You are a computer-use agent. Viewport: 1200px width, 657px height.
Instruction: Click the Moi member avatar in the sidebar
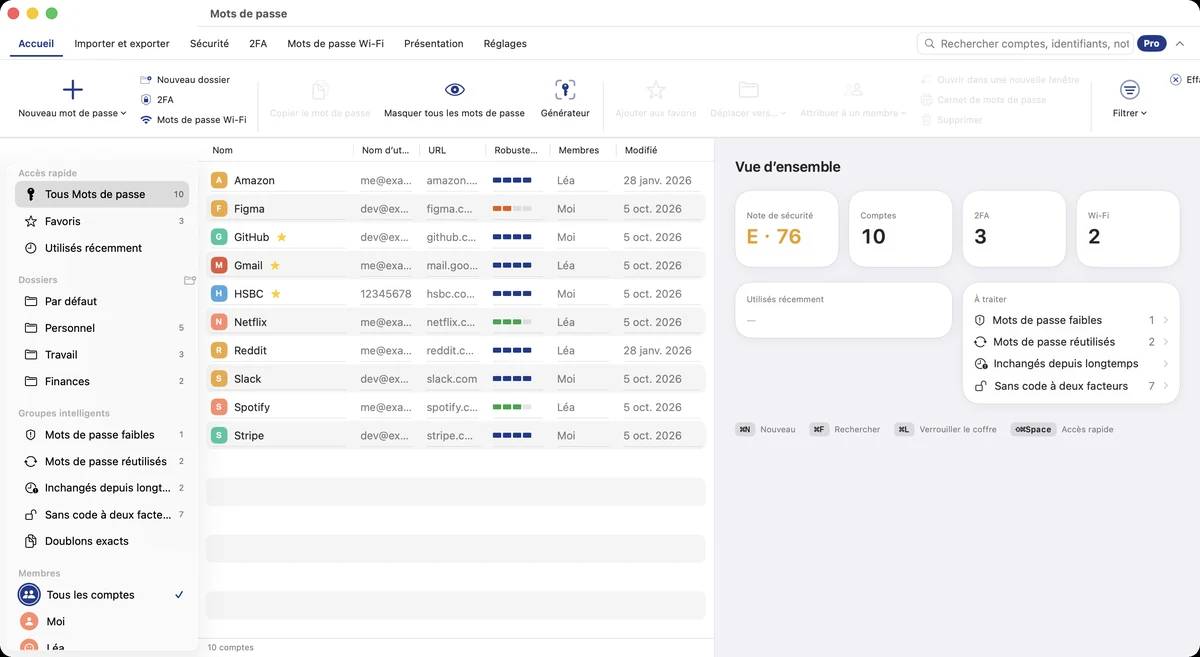point(29,621)
